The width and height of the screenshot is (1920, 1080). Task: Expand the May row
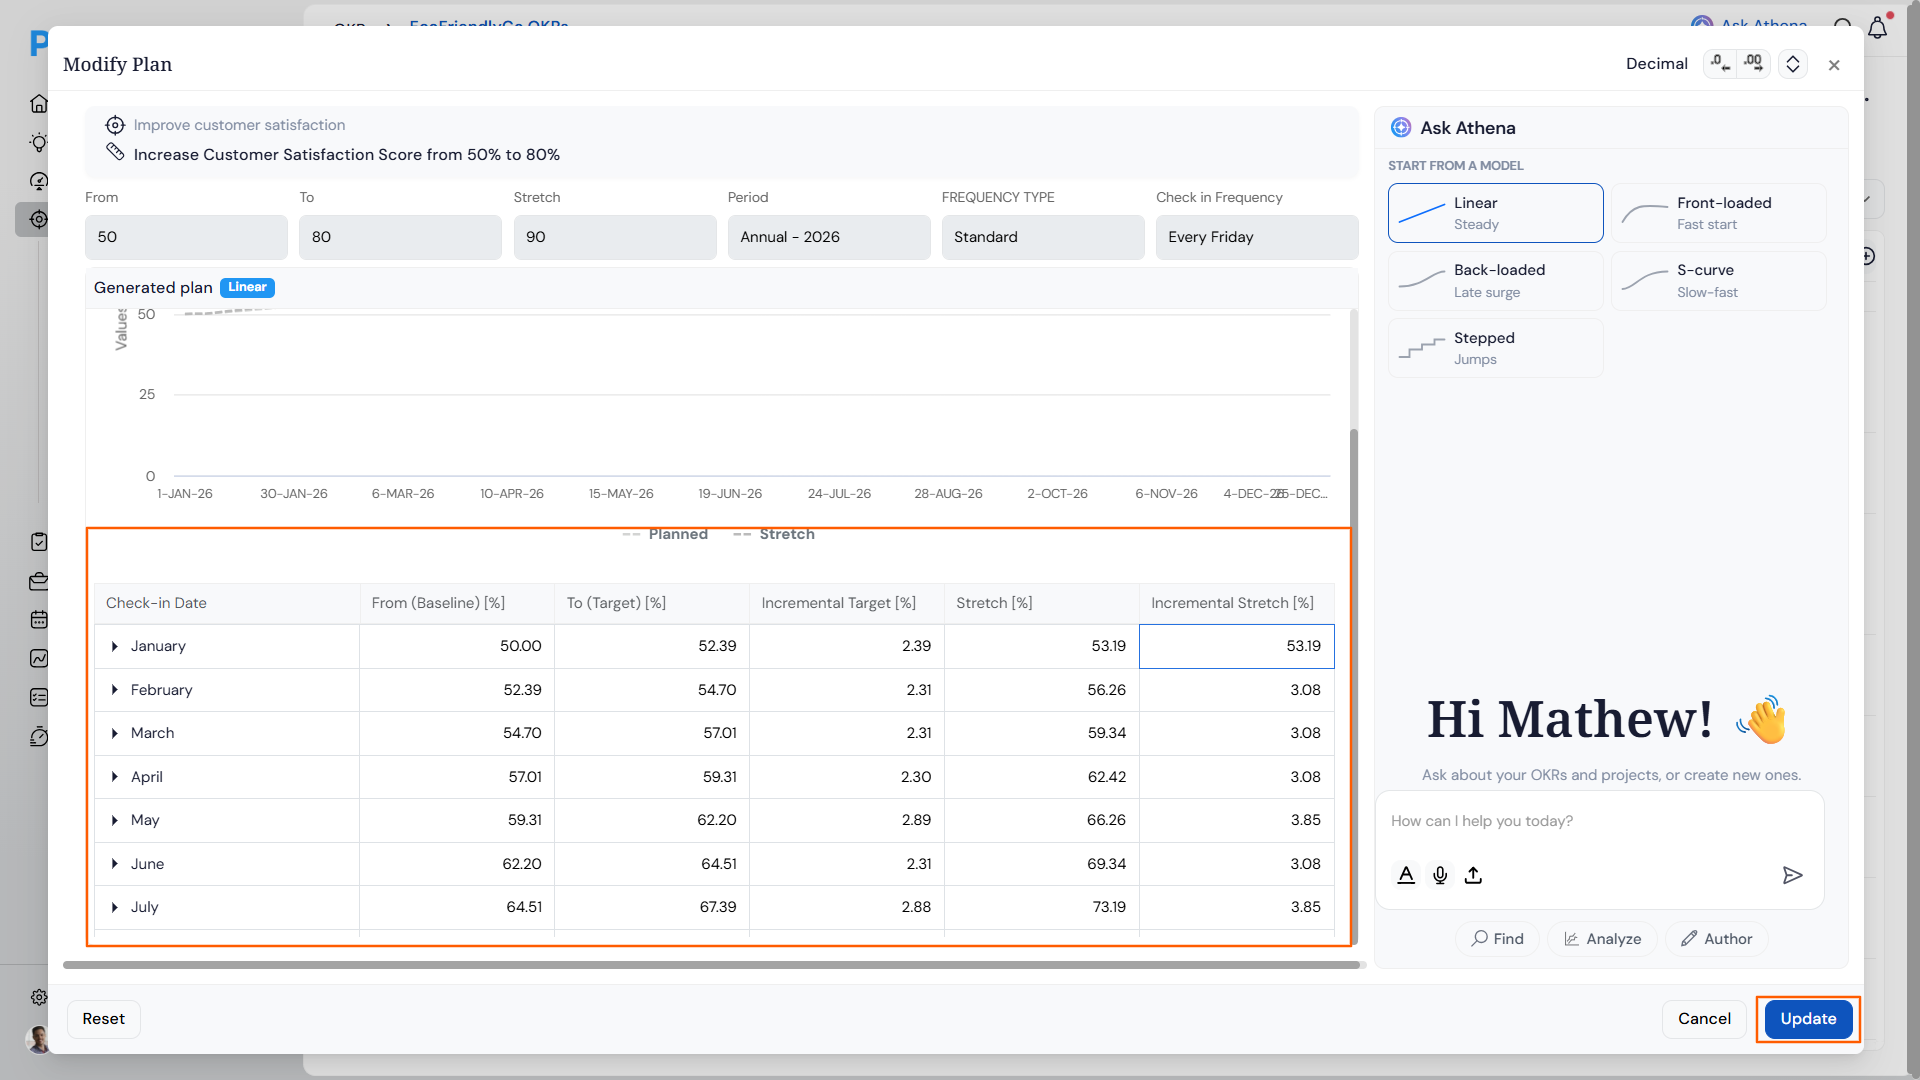pyautogui.click(x=115, y=820)
